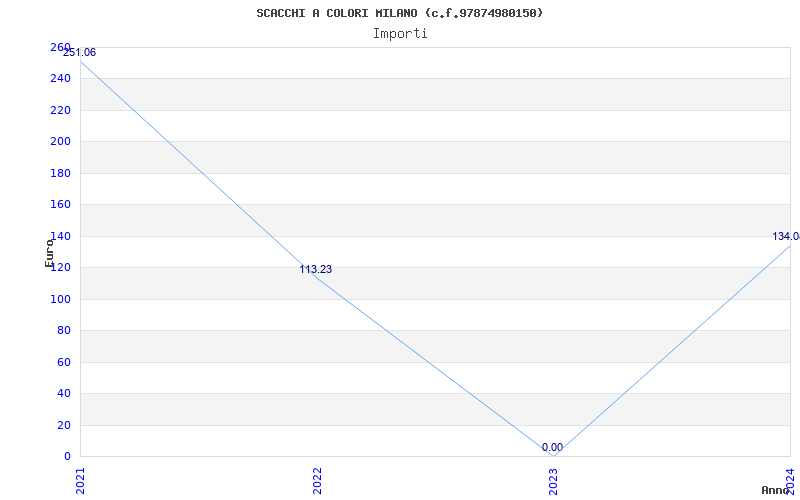The image size is (800, 500).
Task: Click the 60 y-axis tick label
Action: [x=64, y=362]
